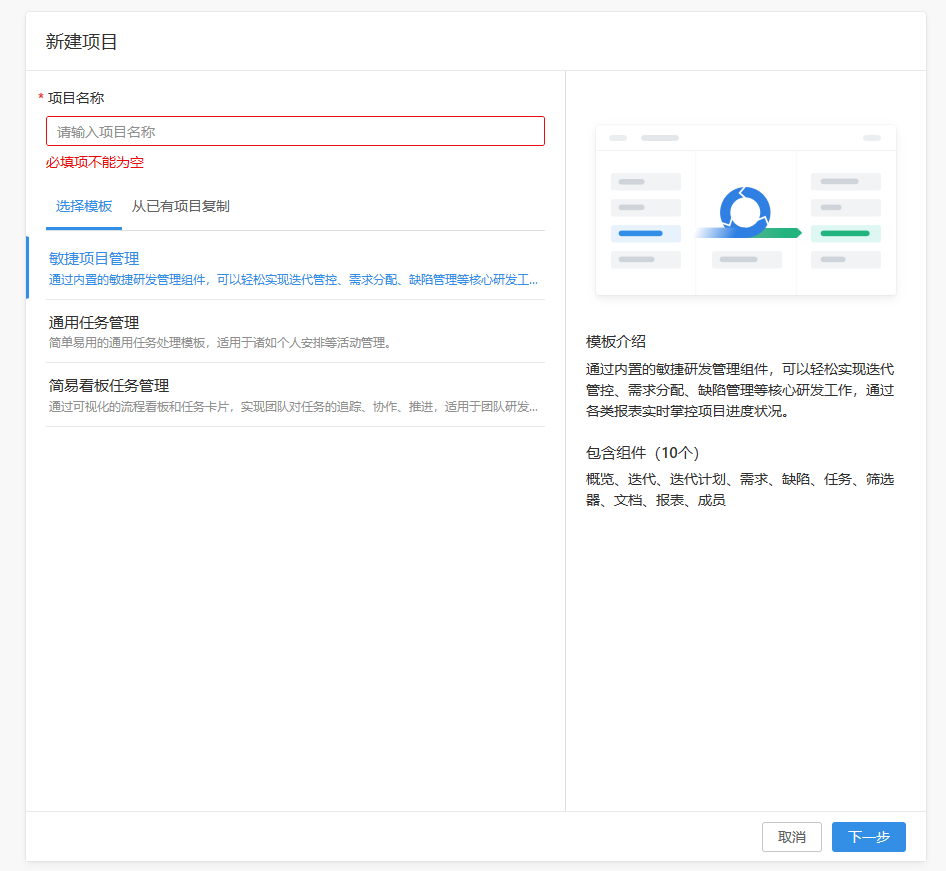
Task: Select the 敏捷项目管理 template title
Action: click(94, 259)
